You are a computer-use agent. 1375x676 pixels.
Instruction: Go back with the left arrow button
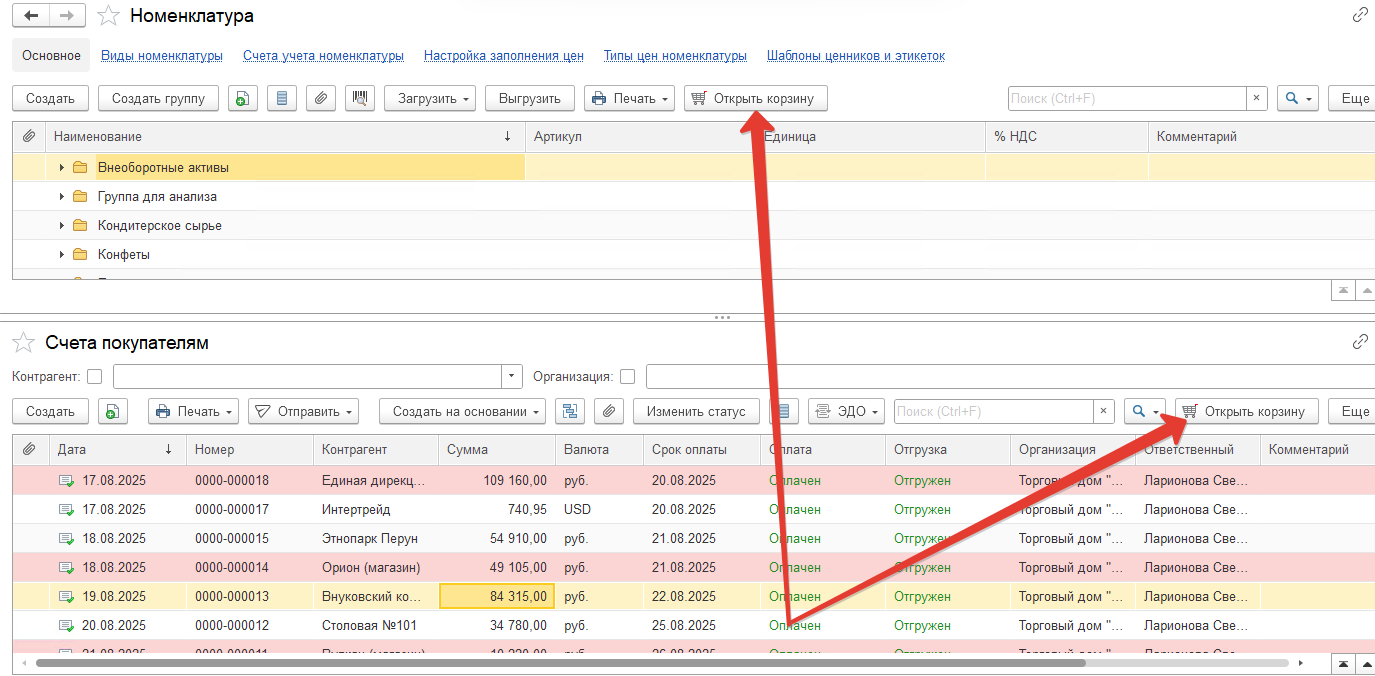(x=31, y=15)
